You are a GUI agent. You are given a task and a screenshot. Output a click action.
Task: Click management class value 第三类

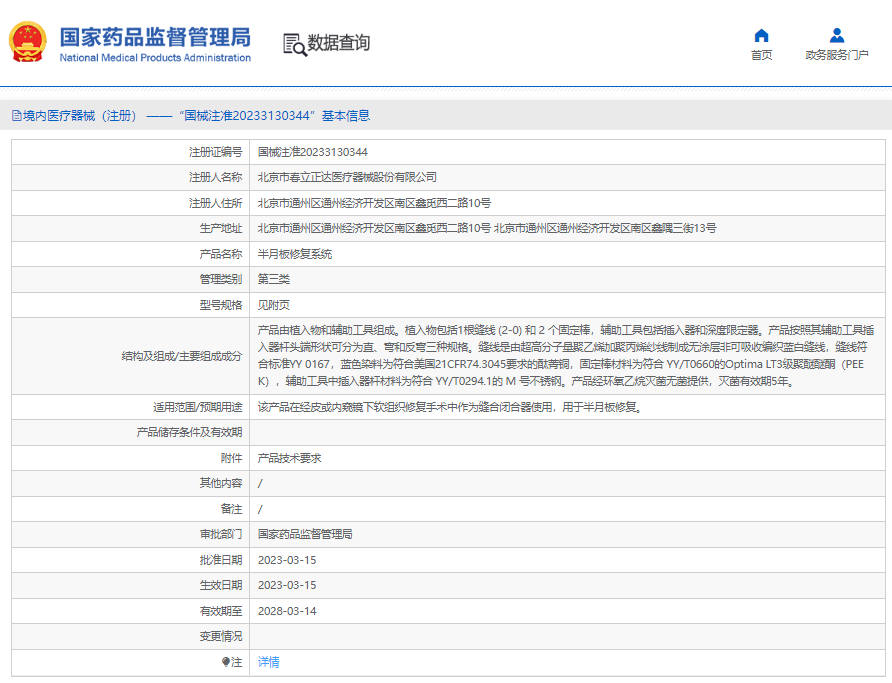274,279
